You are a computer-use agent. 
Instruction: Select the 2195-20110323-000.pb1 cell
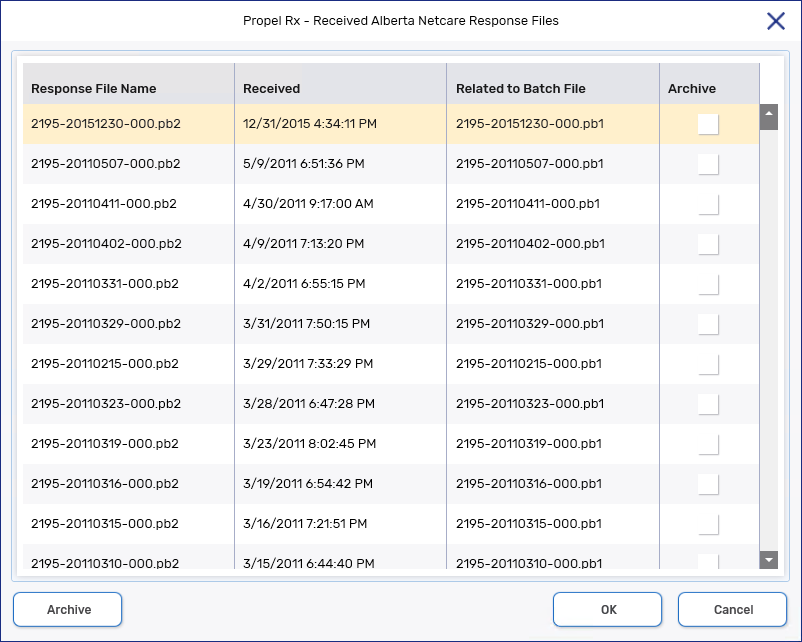(x=530, y=404)
